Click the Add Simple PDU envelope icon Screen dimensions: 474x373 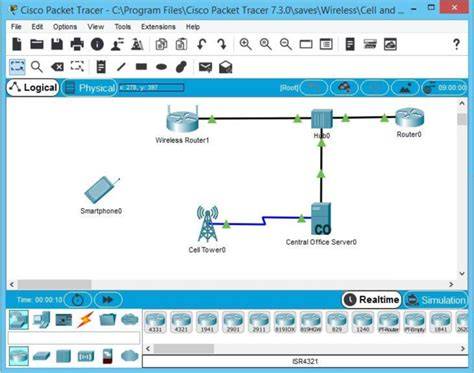(205, 67)
